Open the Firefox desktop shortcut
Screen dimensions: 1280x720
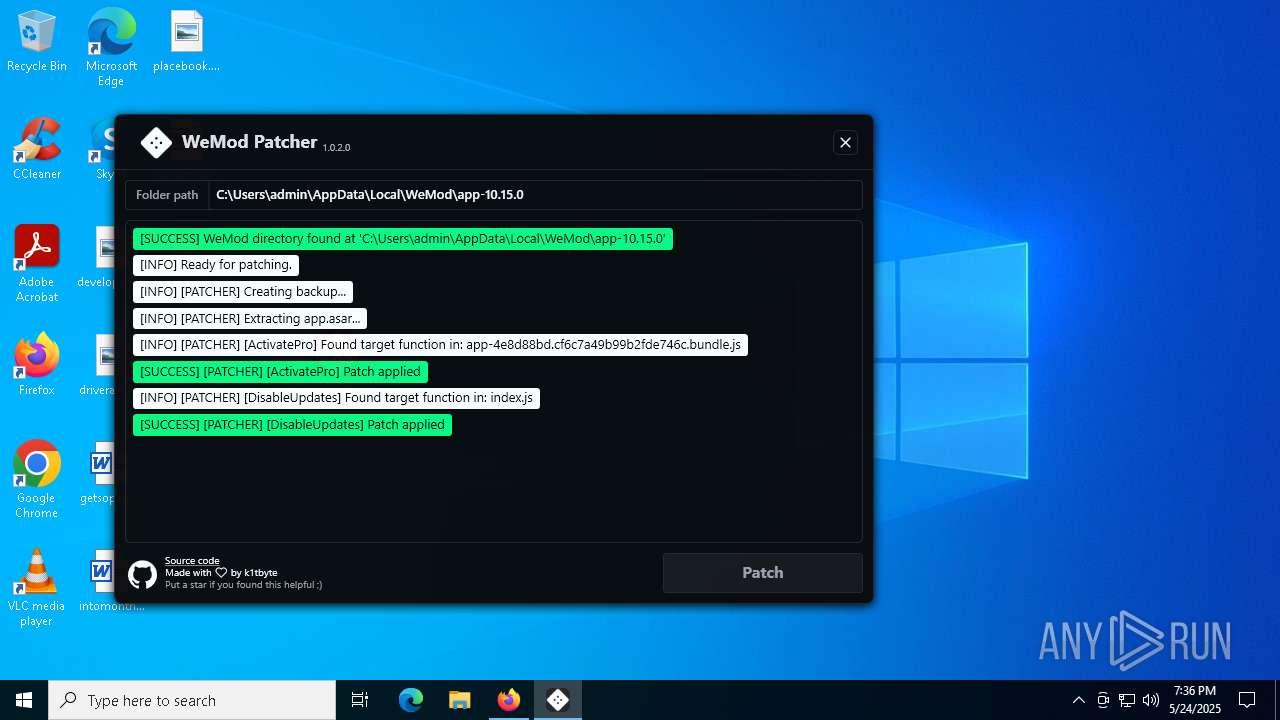(37, 365)
